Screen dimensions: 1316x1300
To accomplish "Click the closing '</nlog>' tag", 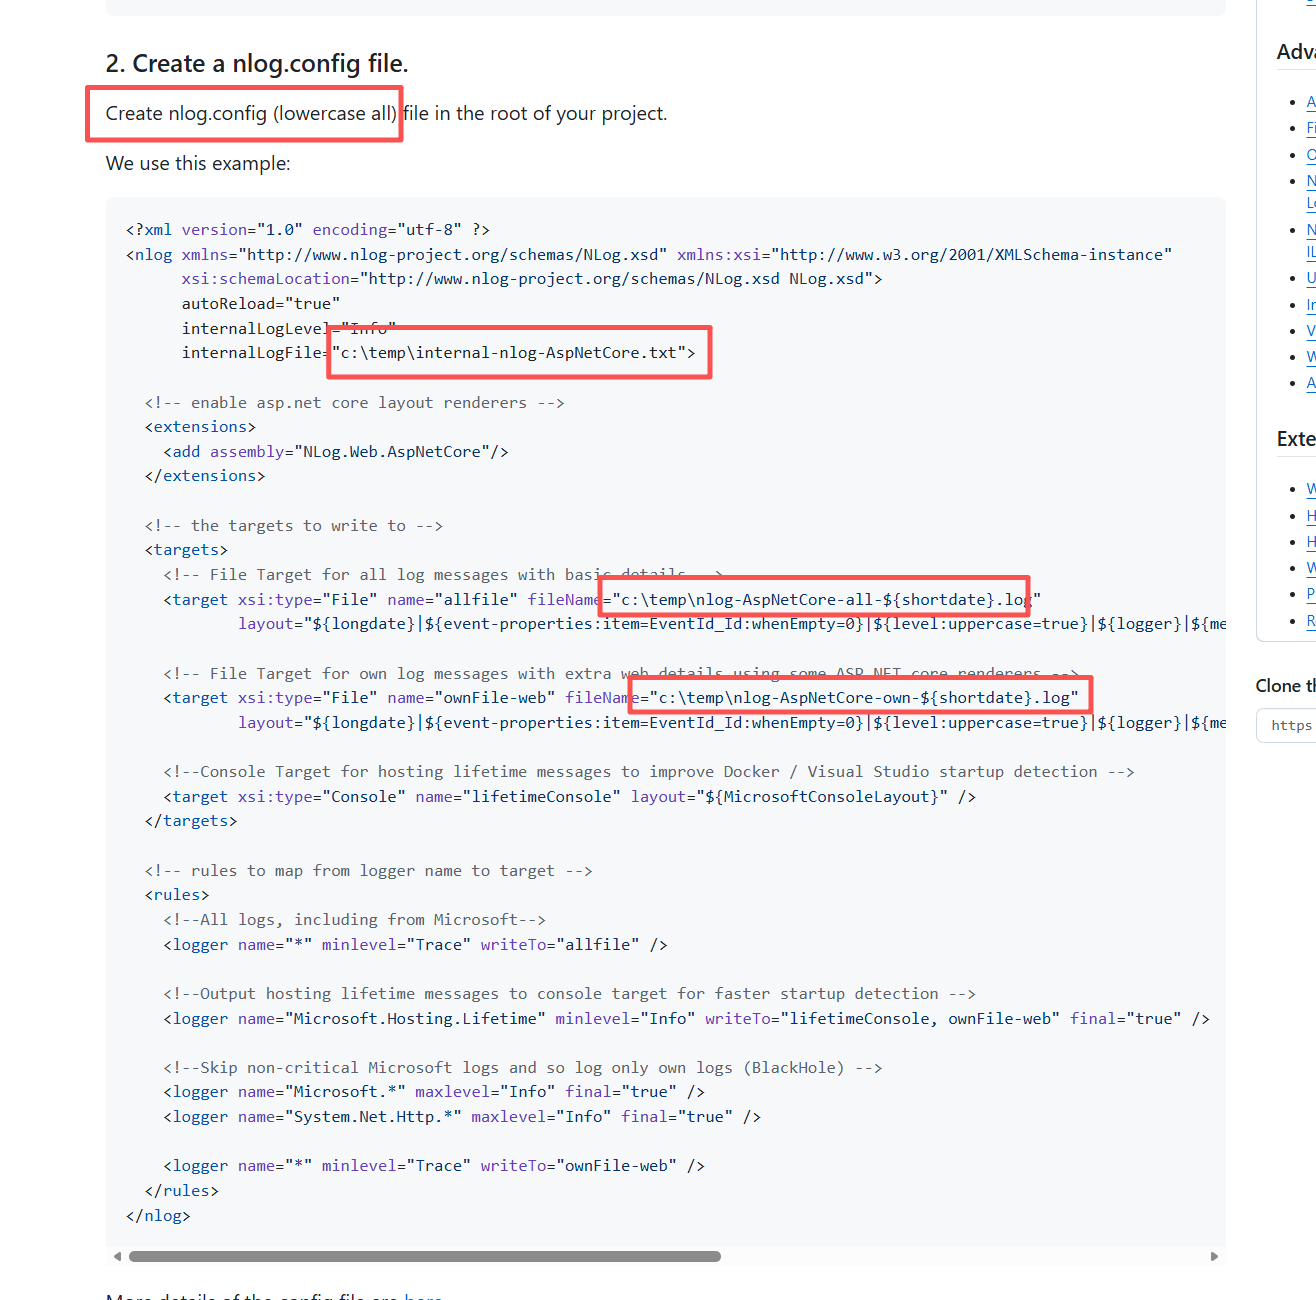I will point(158,1216).
